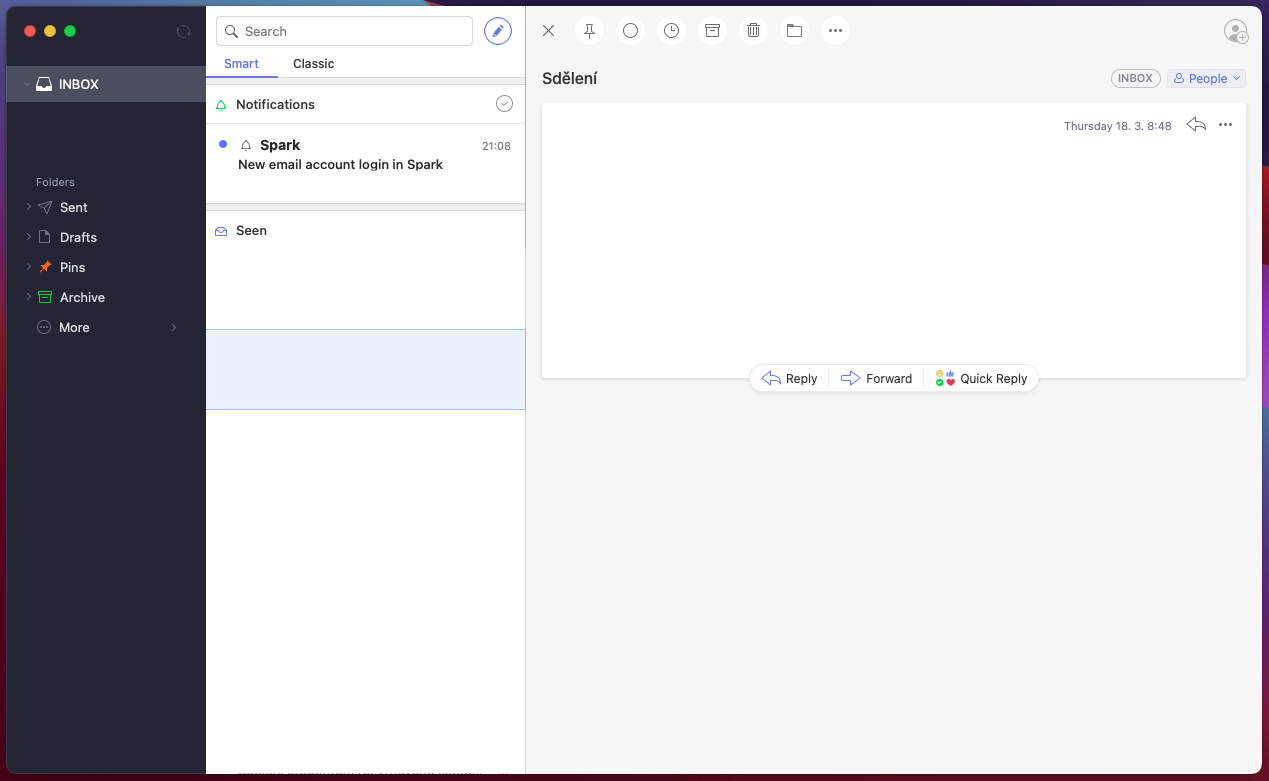This screenshot has width=1269, height=781.
Task: Mark all Notifications done with the checkmark circle
Action: click(x=504, y=104)
